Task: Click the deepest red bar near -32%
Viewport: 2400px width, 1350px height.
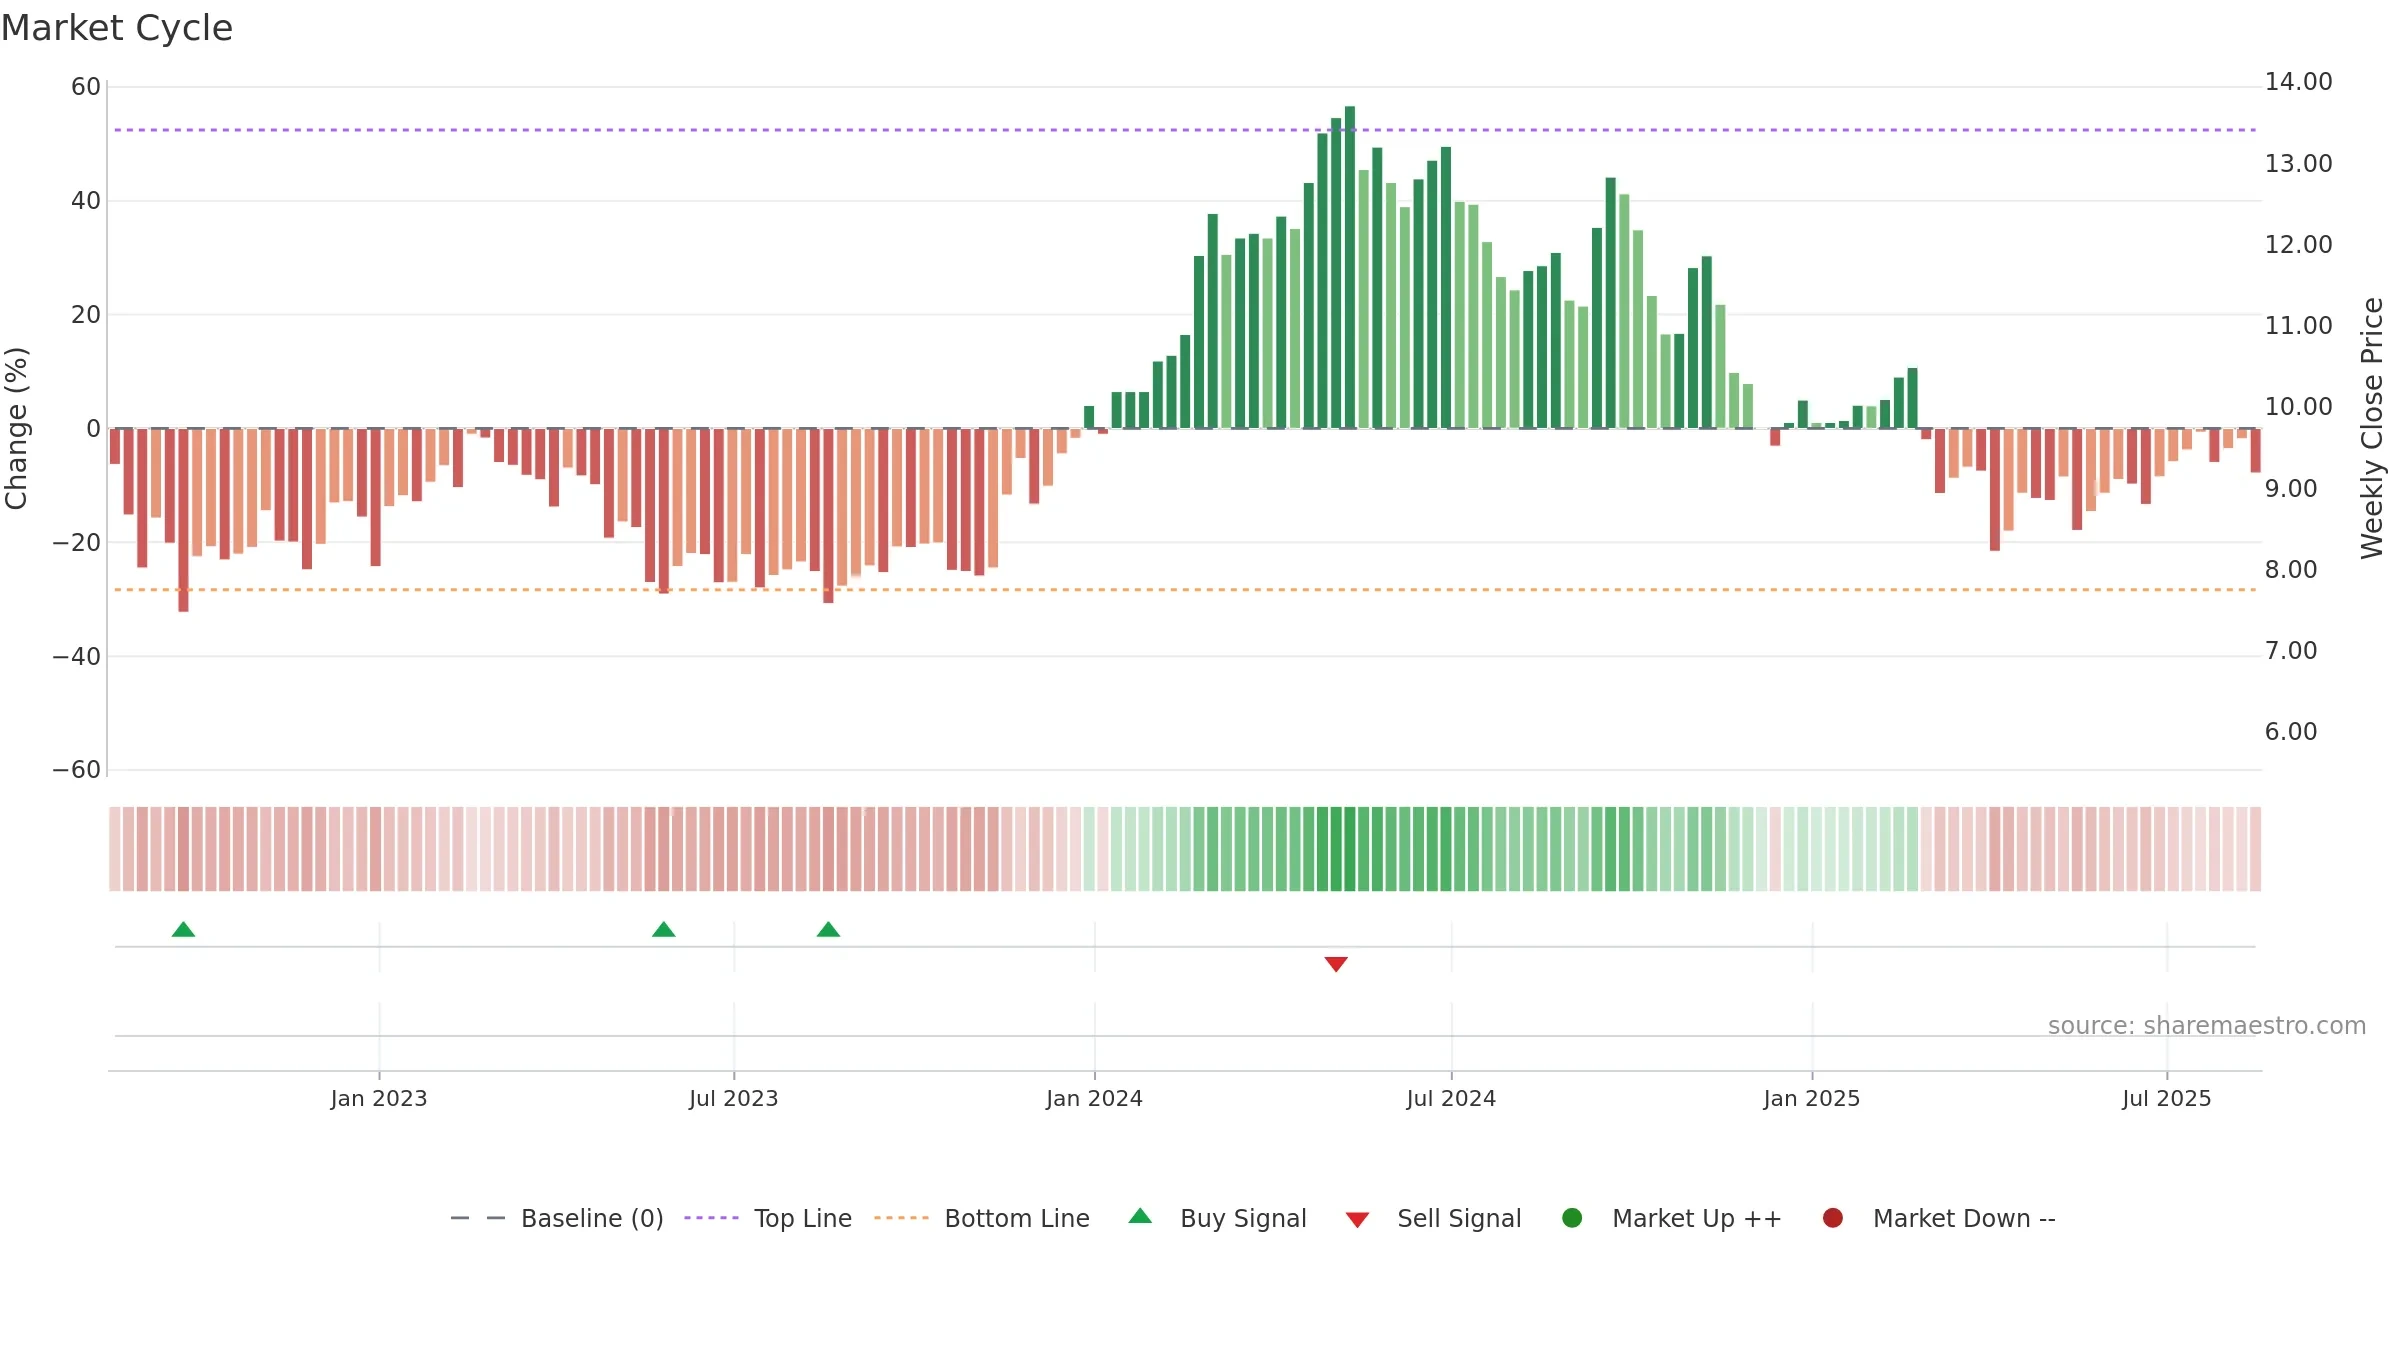Action: point(183,520)
